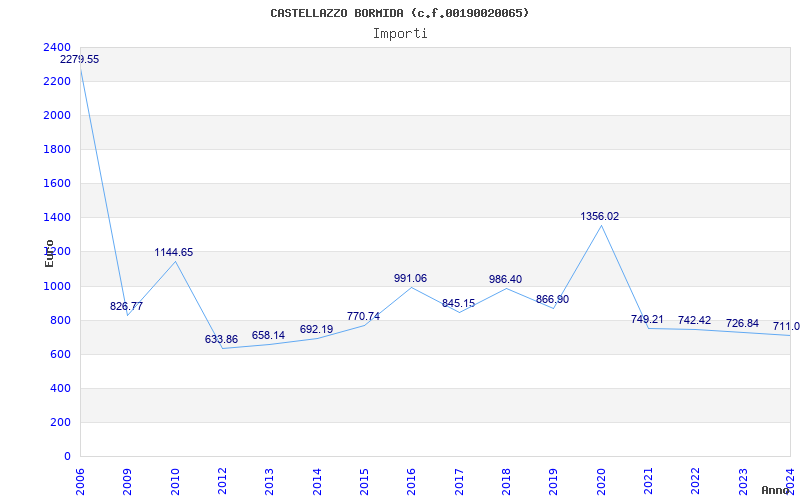The width and height of the screenshot is (800, 500).
Task: Click the 200 value on Euro axis
Action: click(61, 422)
